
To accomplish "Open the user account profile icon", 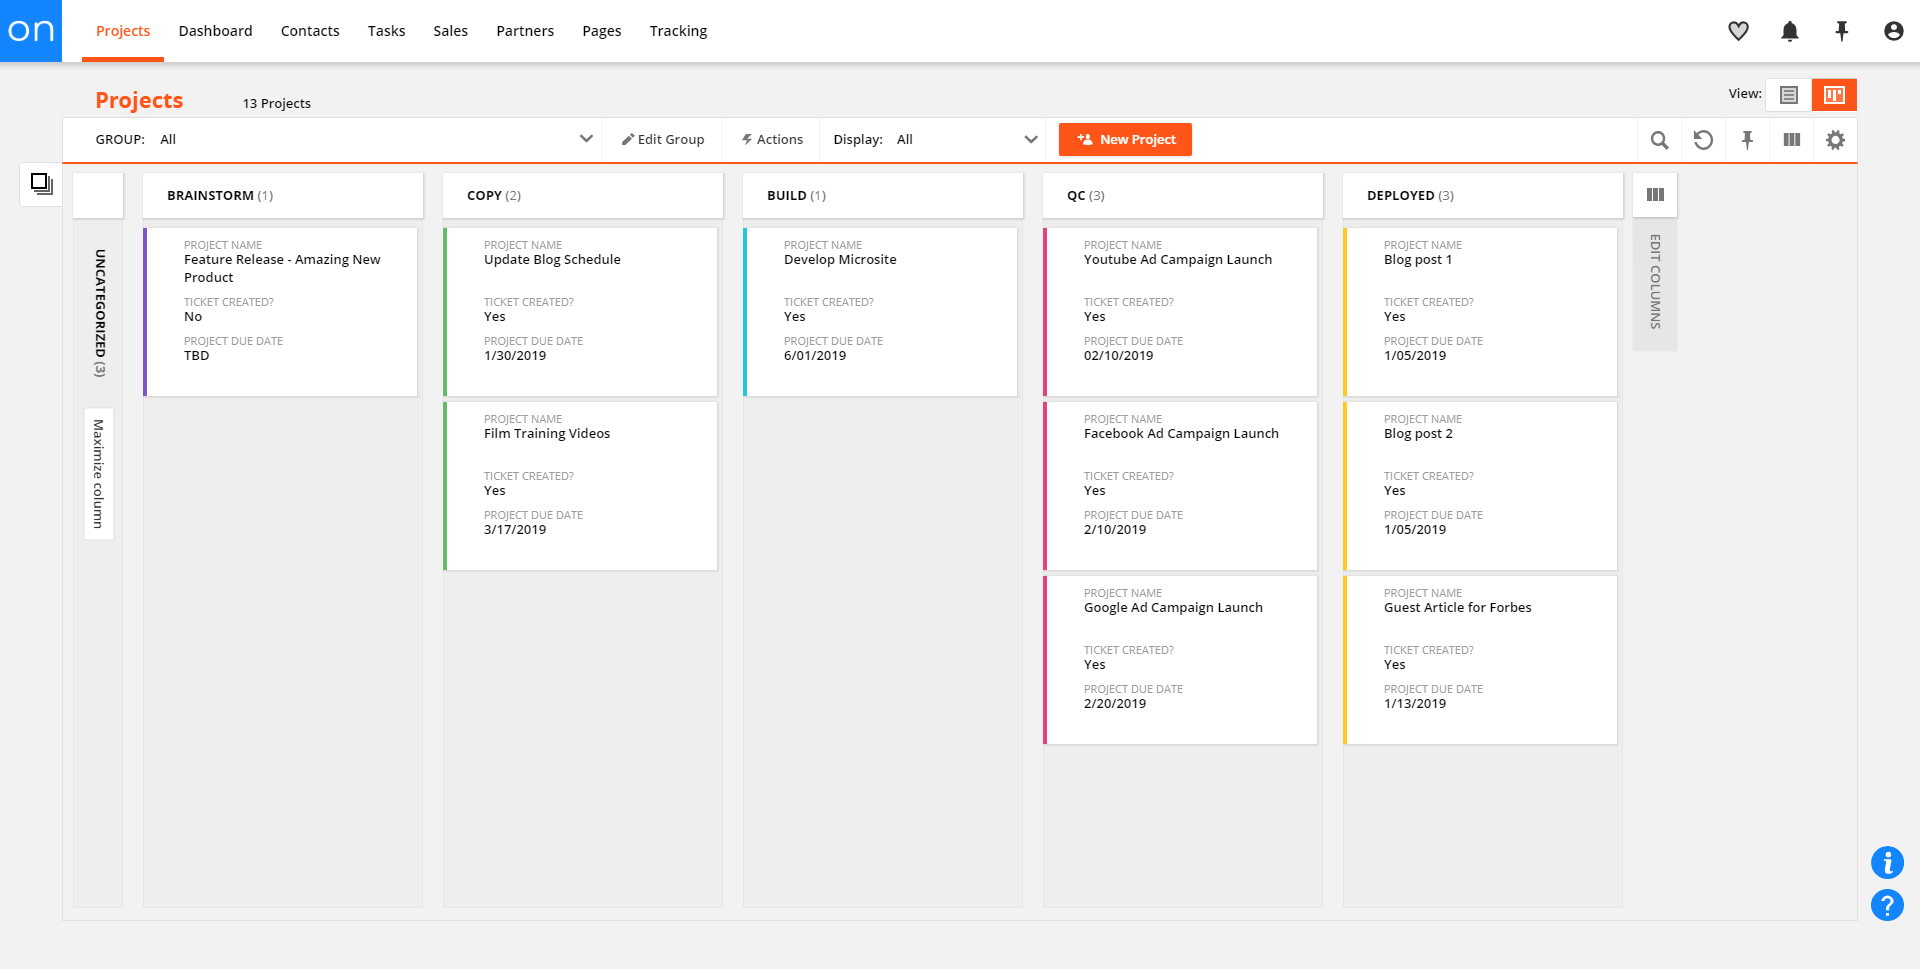I will 1893,31.
